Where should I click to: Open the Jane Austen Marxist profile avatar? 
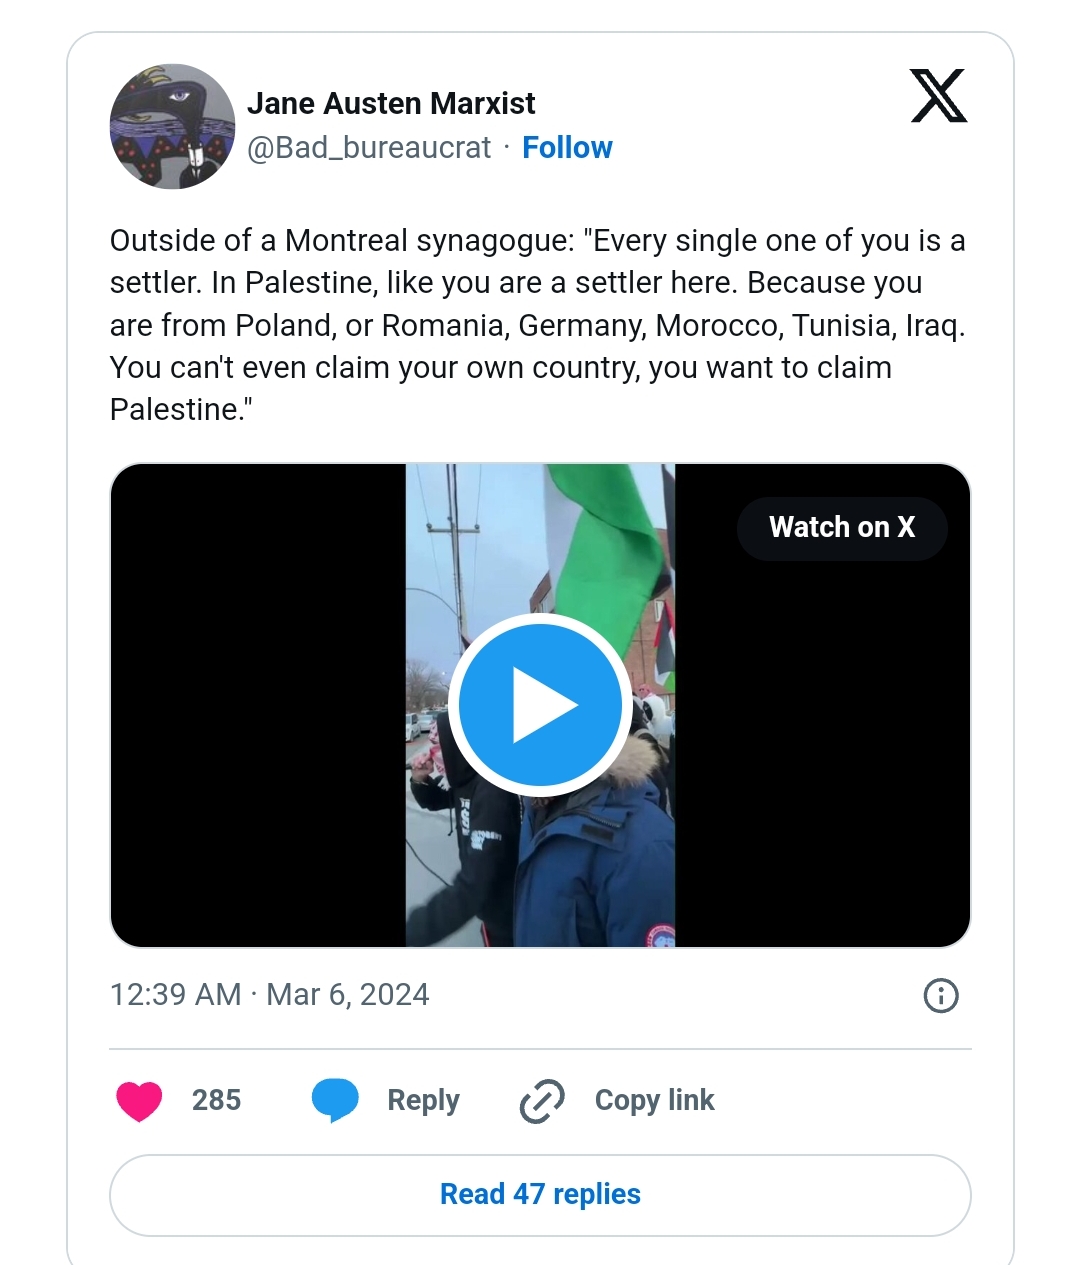coord(172,127)
